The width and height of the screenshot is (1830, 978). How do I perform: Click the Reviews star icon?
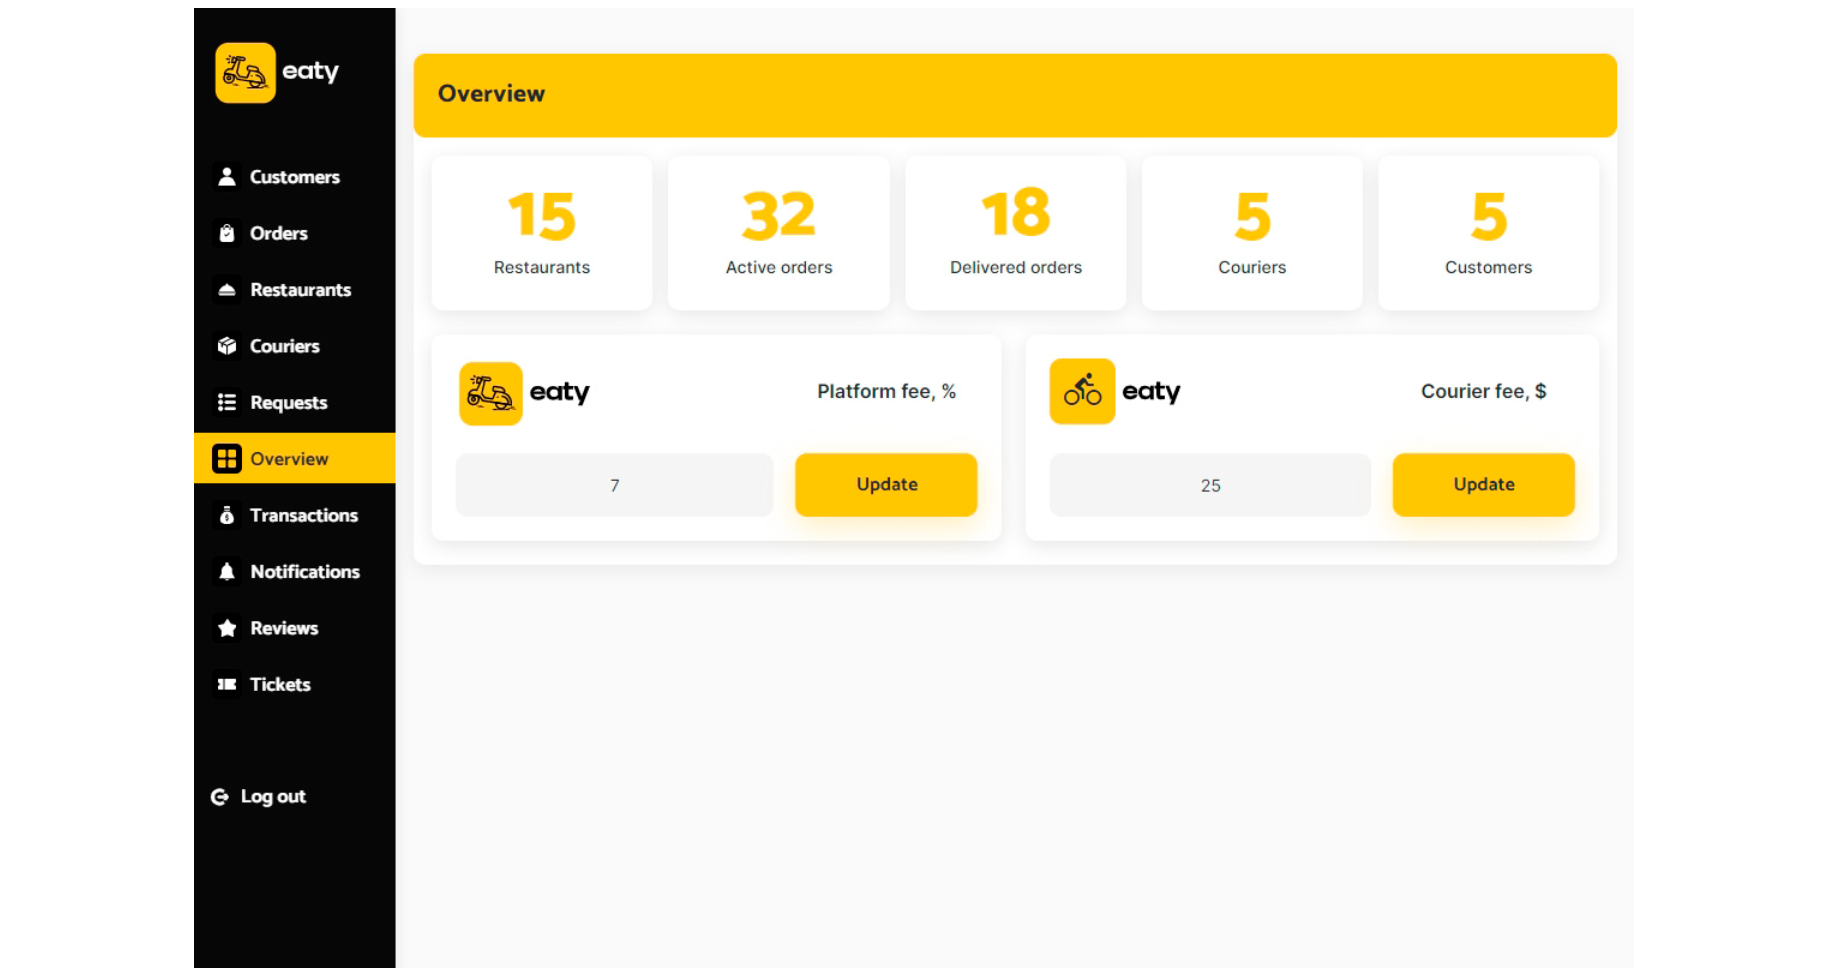click(x=227, y=628)
